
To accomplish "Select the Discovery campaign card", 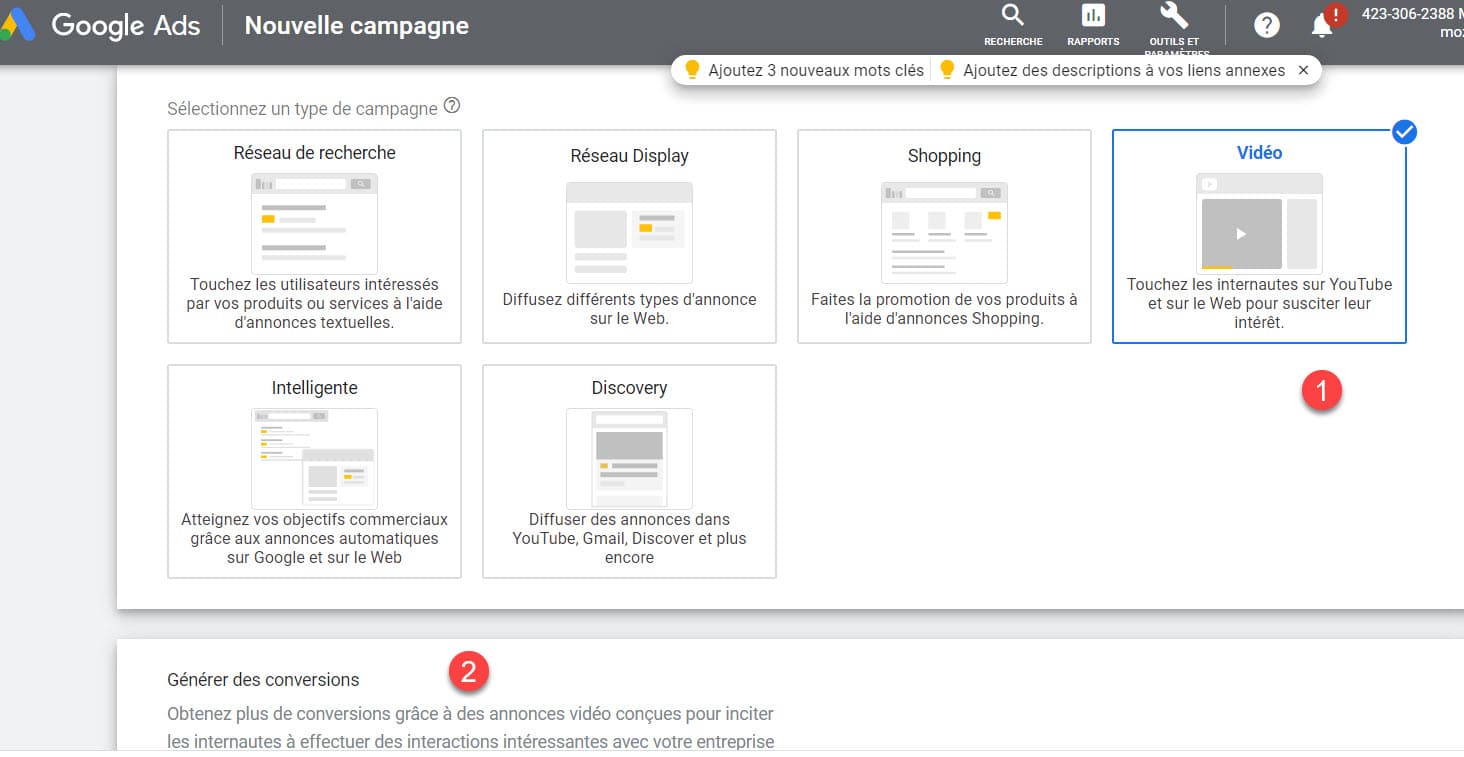I will click(629, 471).
